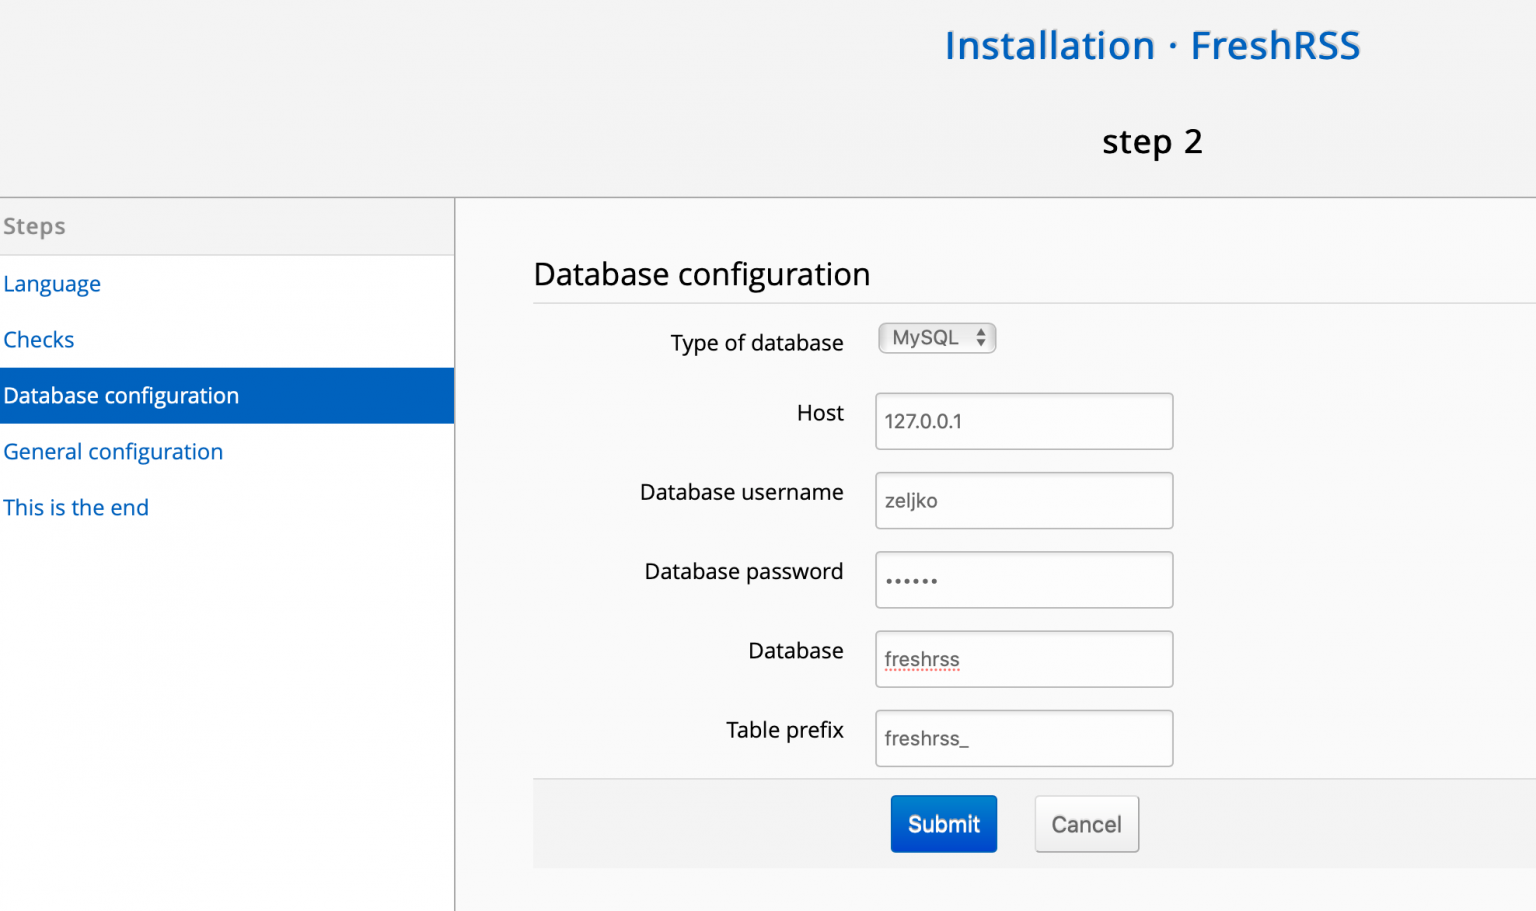The height and width of the screenshot is (911, 1536).
Task: Click inside the Database password field
Action: [1023, 579]
